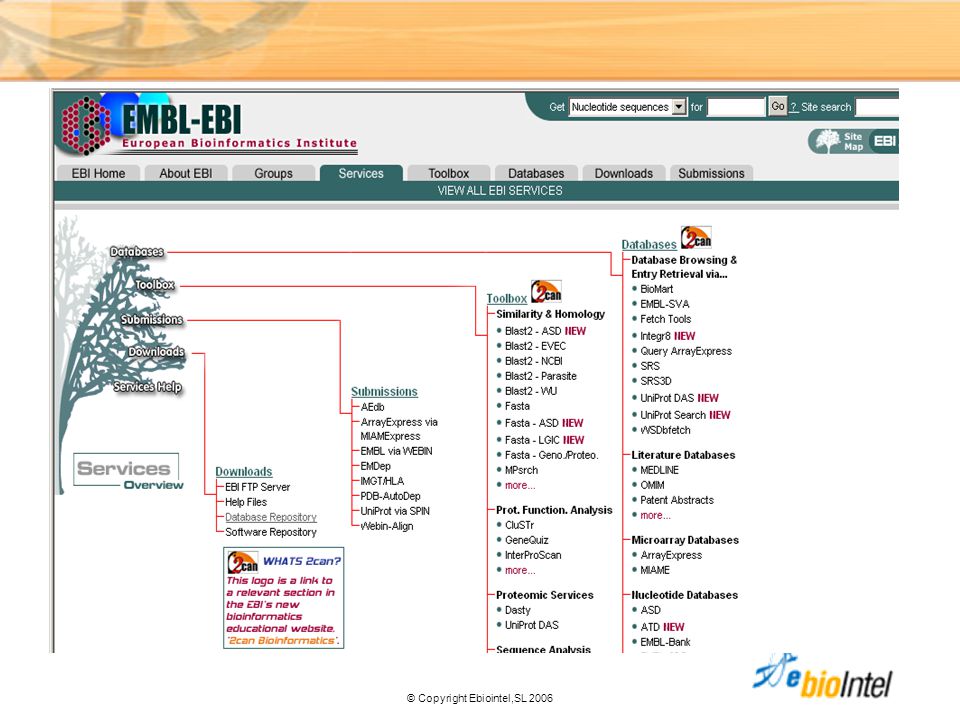Open Software Repository link
Viewport: 960px width, 720px height.
[271, 532]
